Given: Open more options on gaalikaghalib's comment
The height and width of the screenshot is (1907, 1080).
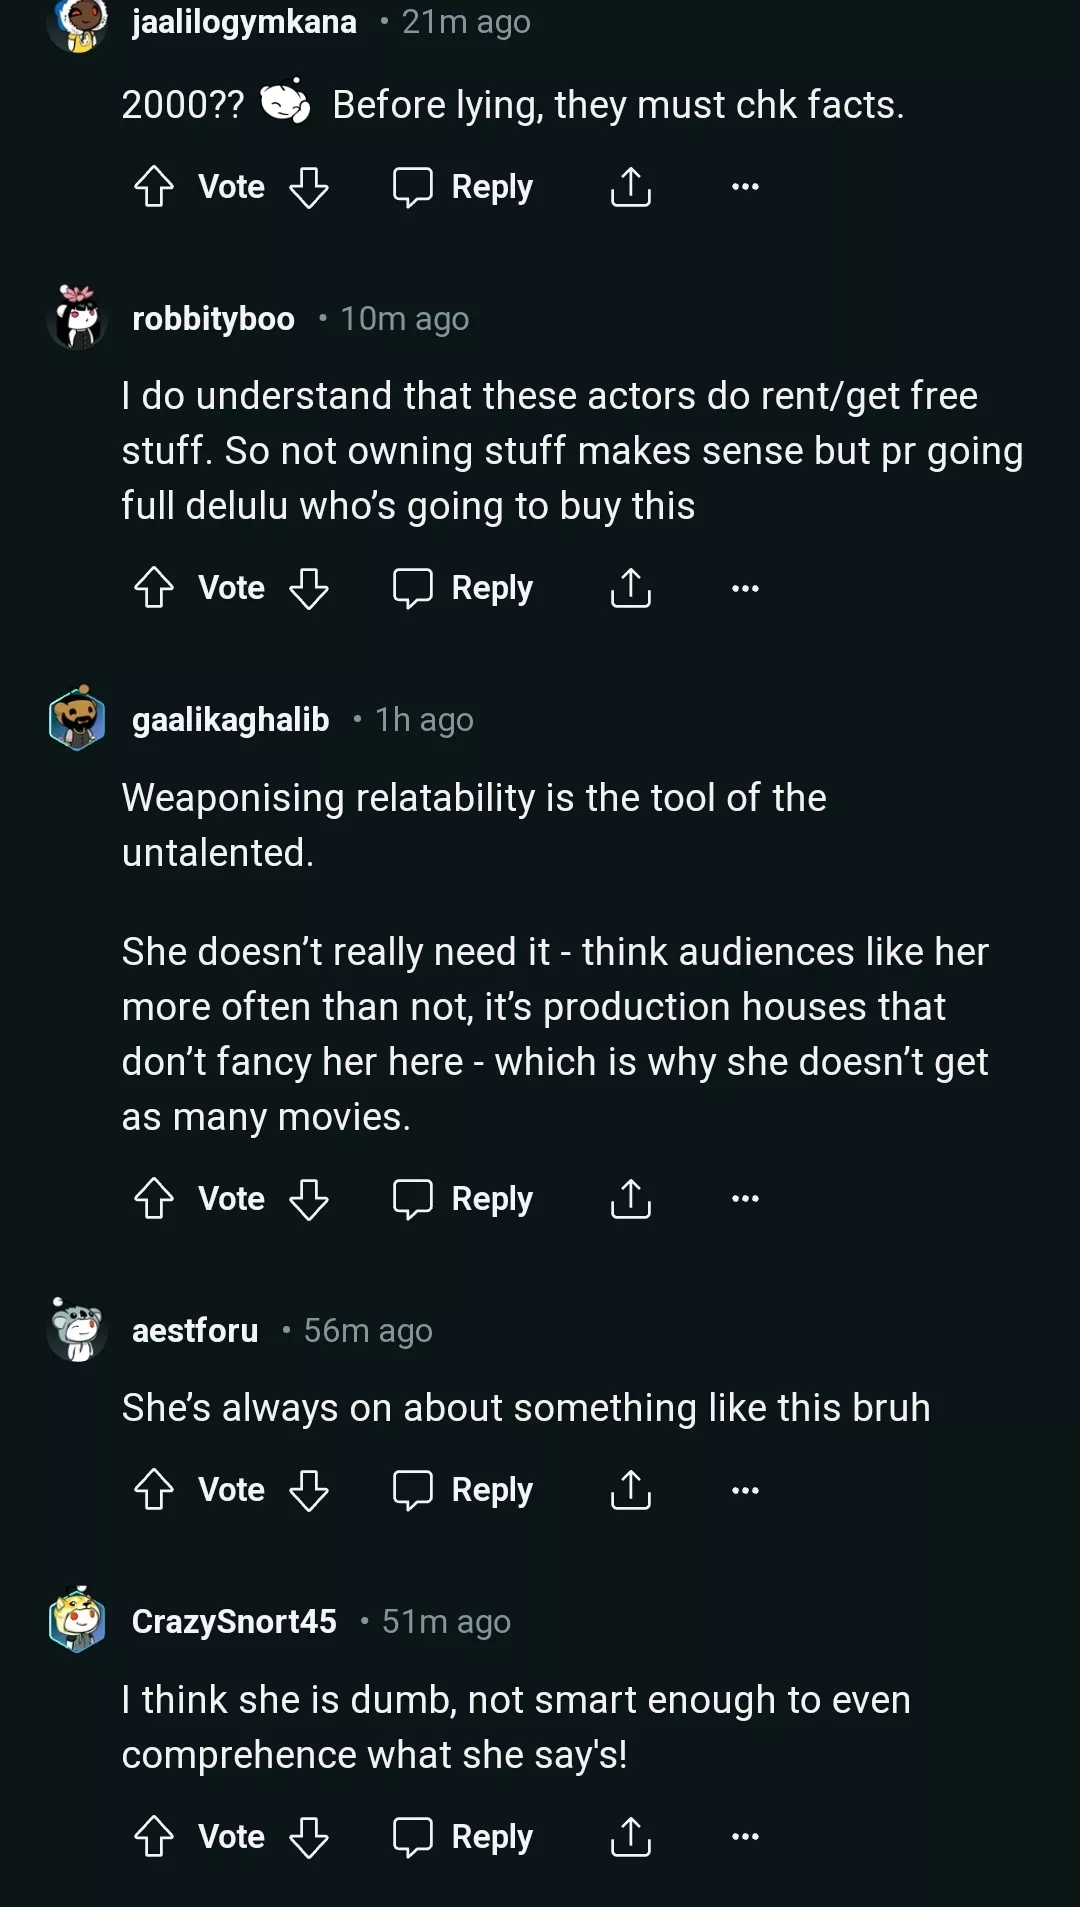Looking at the screenshot, I should (x=745, y=1198).
